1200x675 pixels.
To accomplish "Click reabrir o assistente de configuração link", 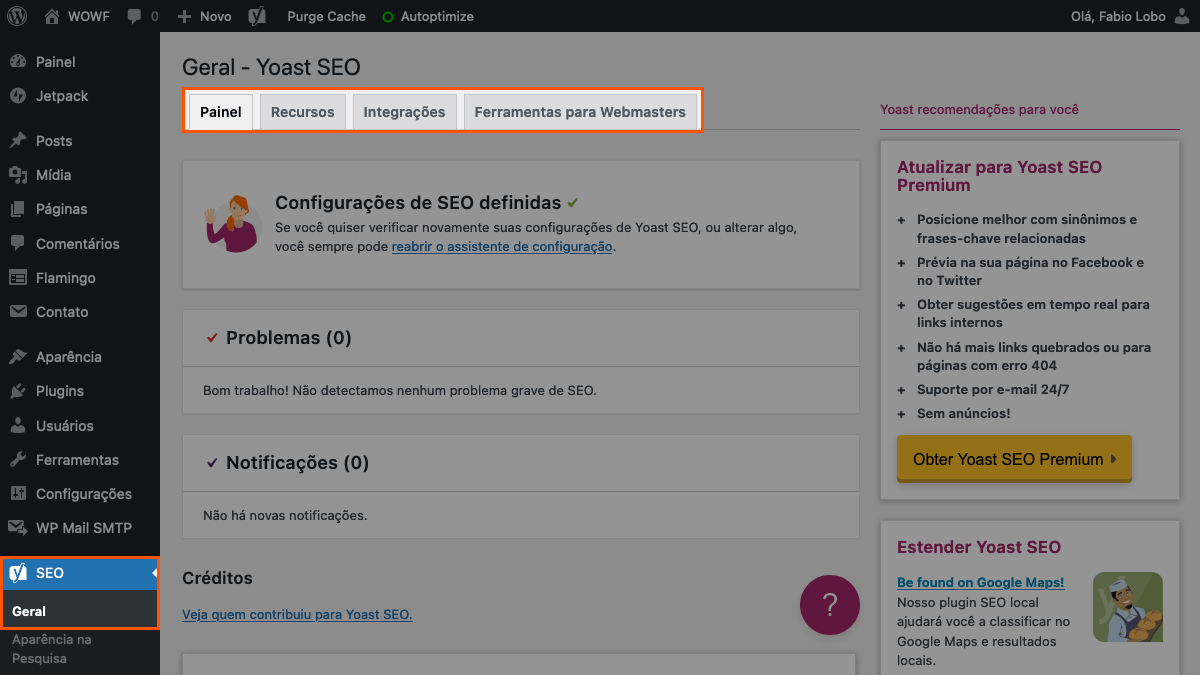I will click(502, 246).
